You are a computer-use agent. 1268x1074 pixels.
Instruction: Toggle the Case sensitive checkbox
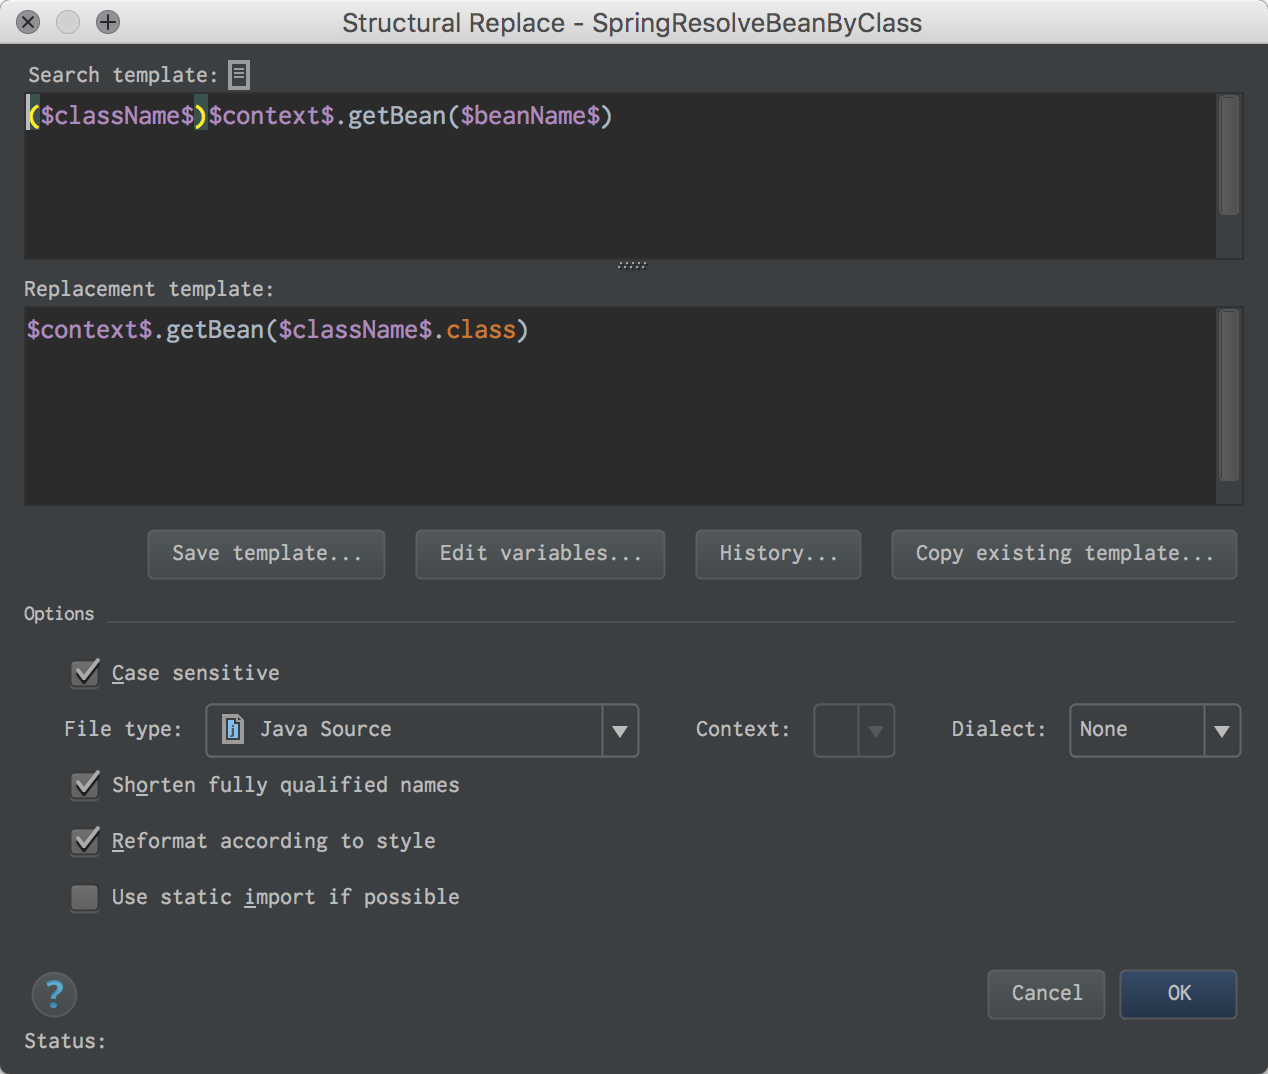pyautogui.click(x=86, y=673)
